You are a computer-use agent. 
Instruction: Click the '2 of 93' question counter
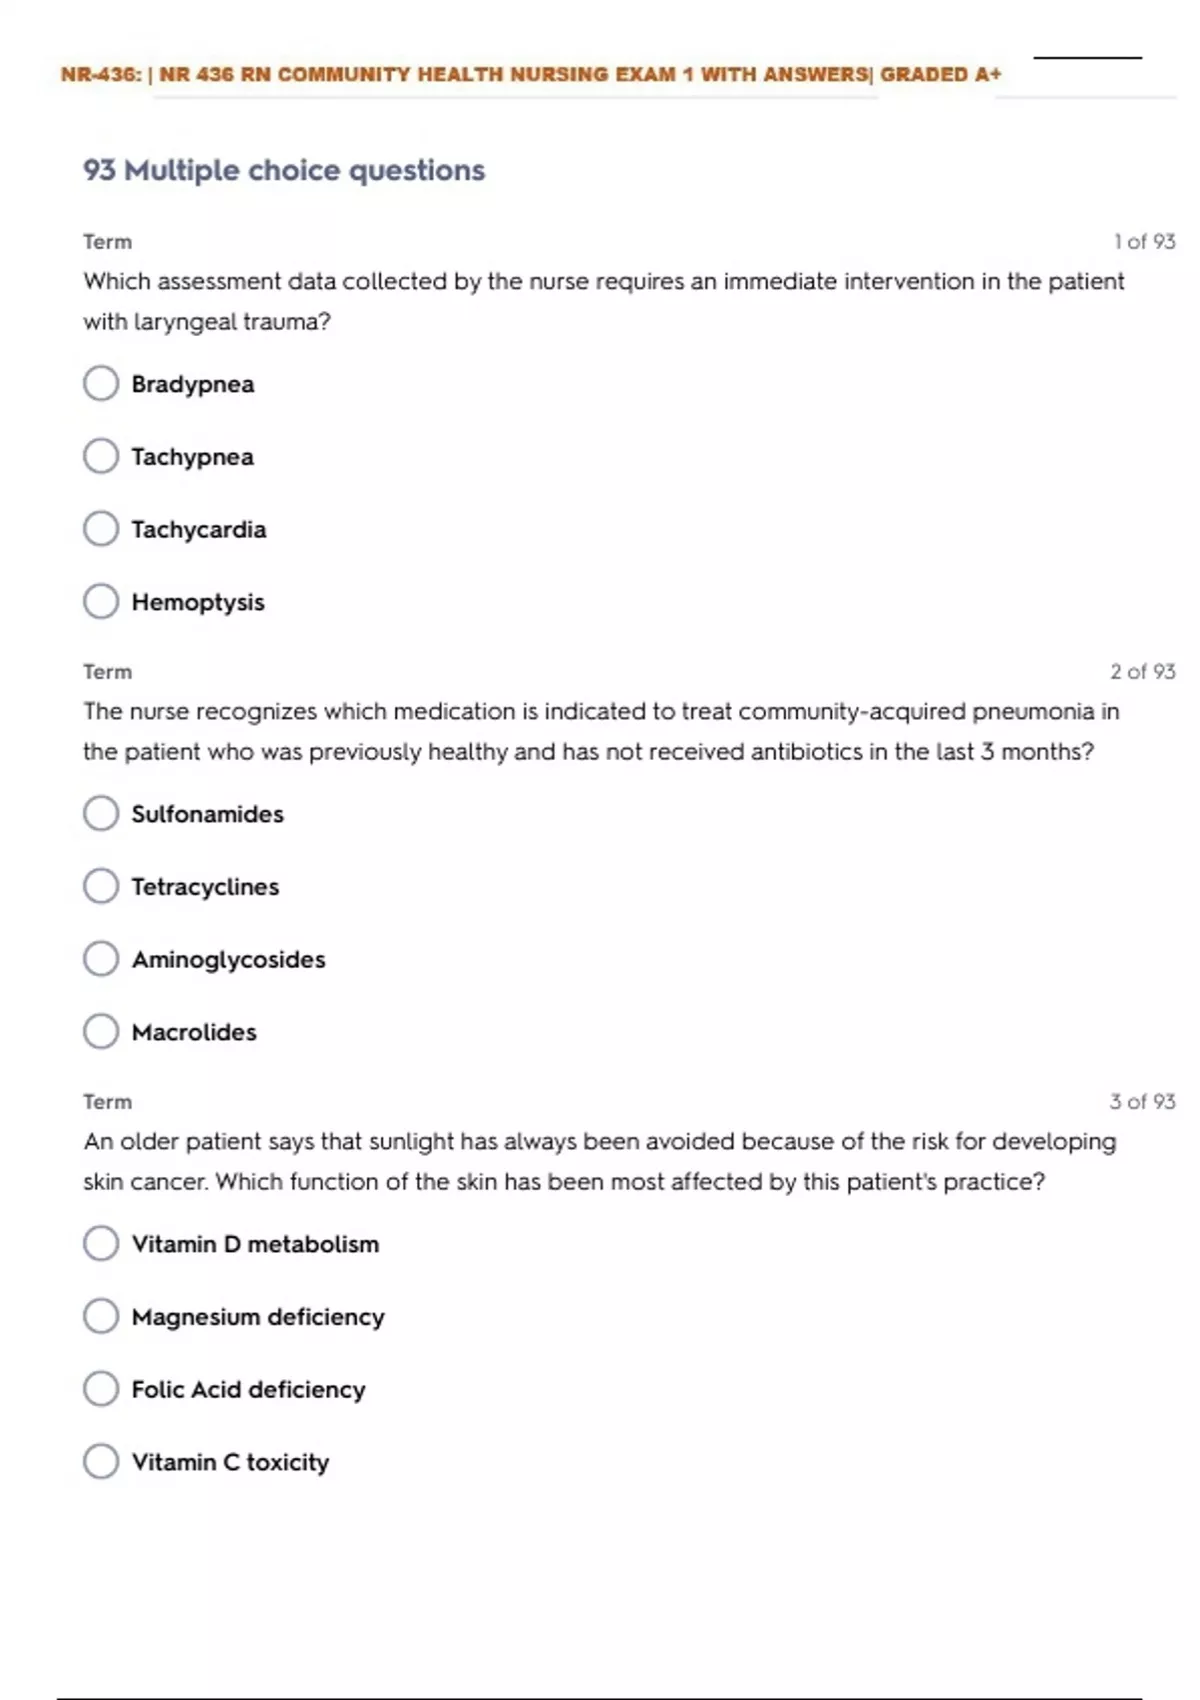pyautogui.click(x=1142, y=672)
